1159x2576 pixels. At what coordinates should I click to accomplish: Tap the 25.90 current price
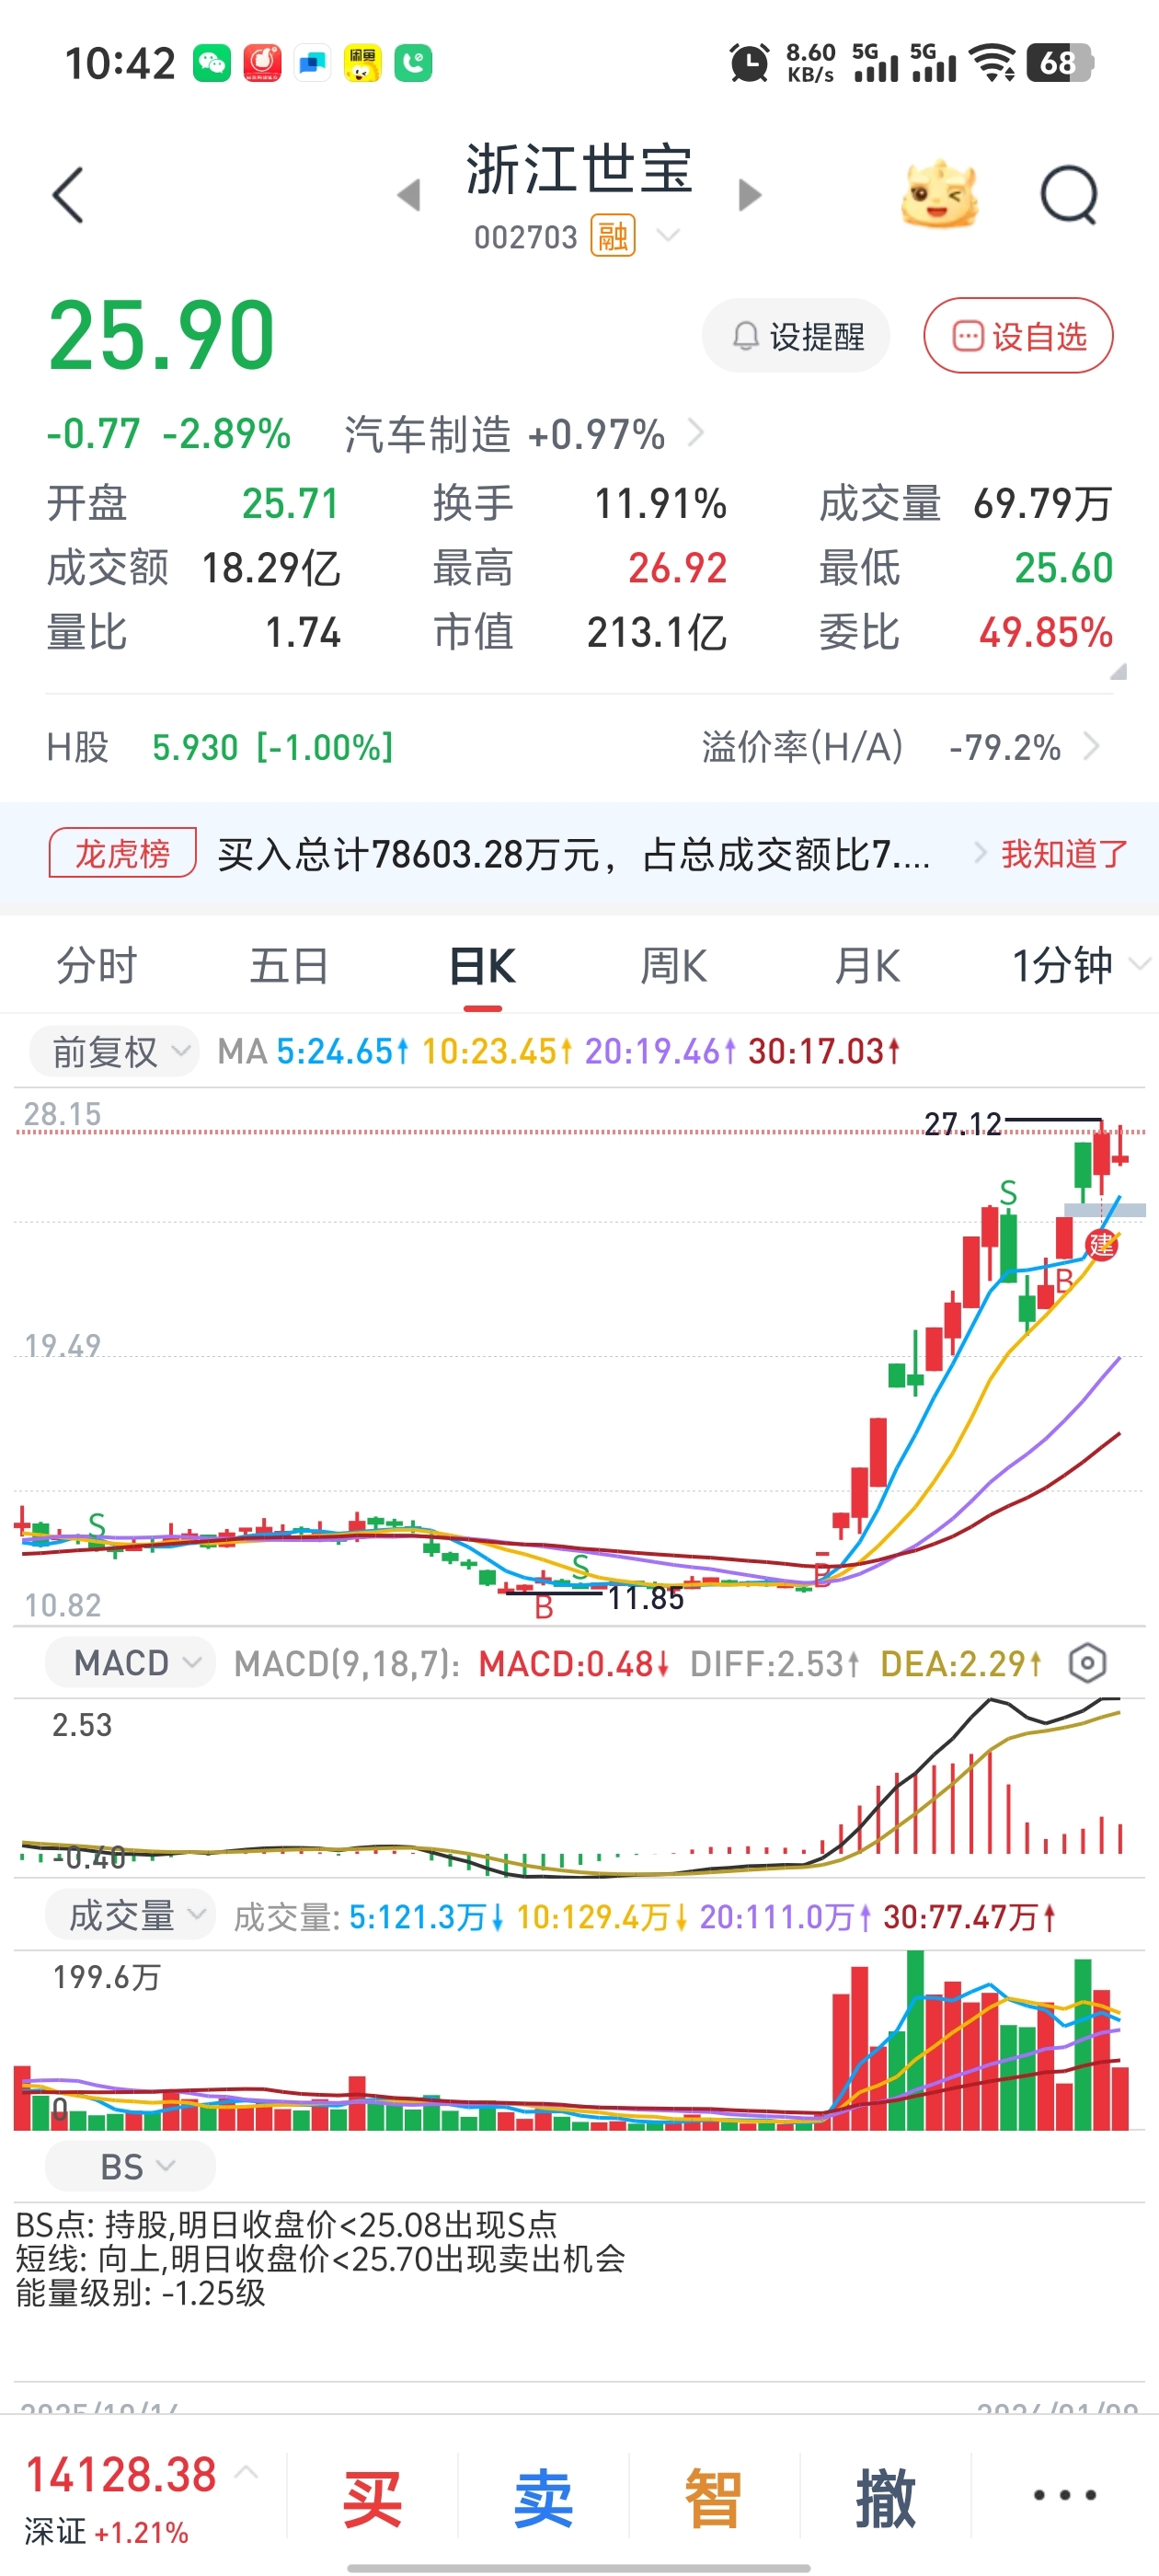pyautogui.click(x=162, y=335)
